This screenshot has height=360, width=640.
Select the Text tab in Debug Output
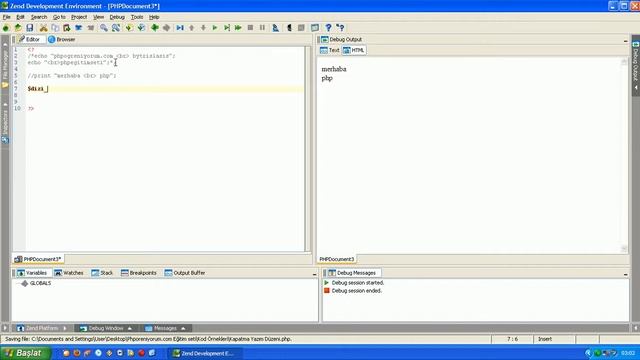(330, 50)
